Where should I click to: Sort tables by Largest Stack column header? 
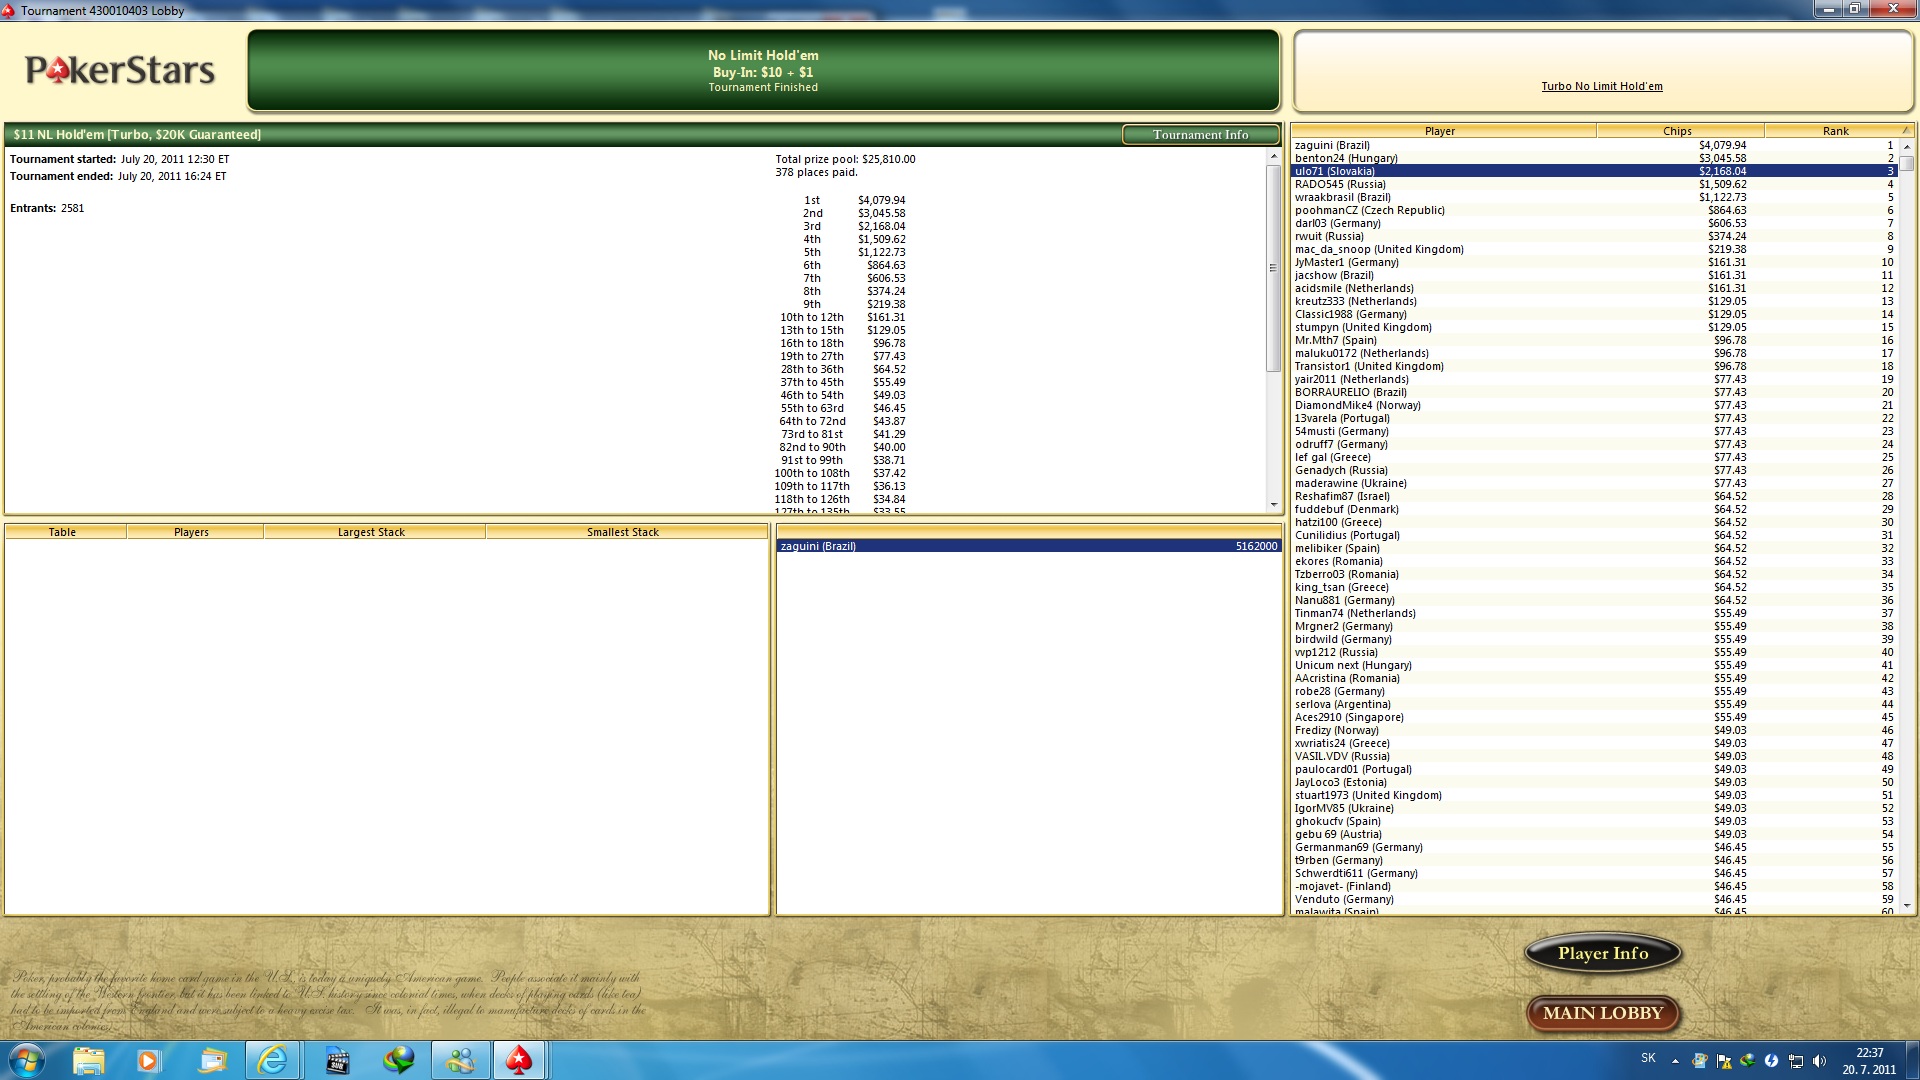pyautogui.click(x=372, y=532)
